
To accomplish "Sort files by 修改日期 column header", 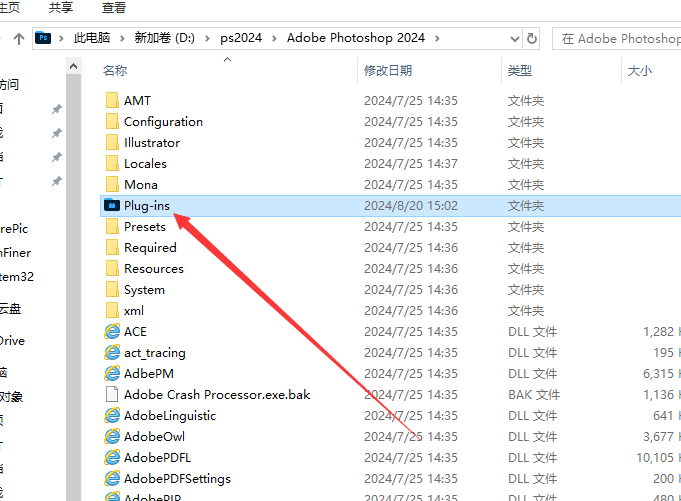I will click(x=388, y=71).
